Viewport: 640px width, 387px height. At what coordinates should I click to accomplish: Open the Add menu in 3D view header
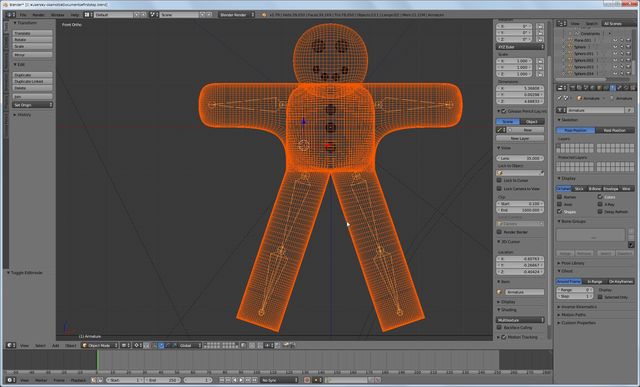pyautogui.click(x=56, y=345)
